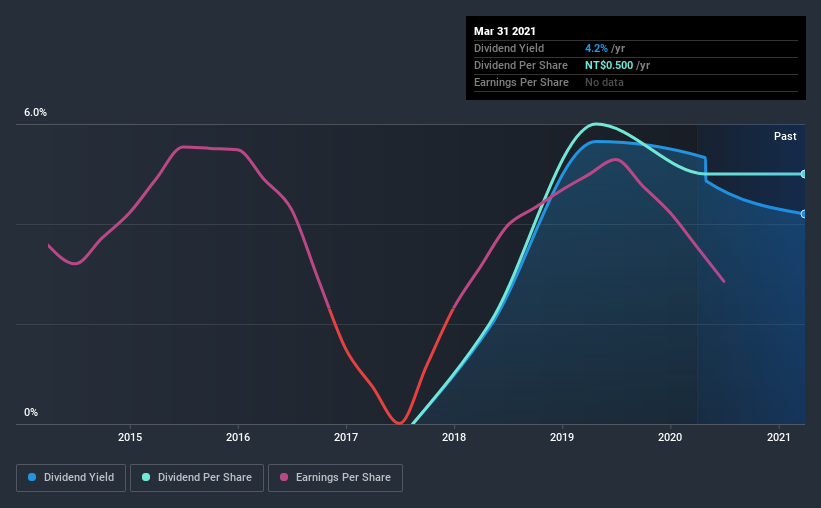Viewport: 821px width, 508px height.
Task: Click the 2017 x-axis label
Action: (346, 437)
